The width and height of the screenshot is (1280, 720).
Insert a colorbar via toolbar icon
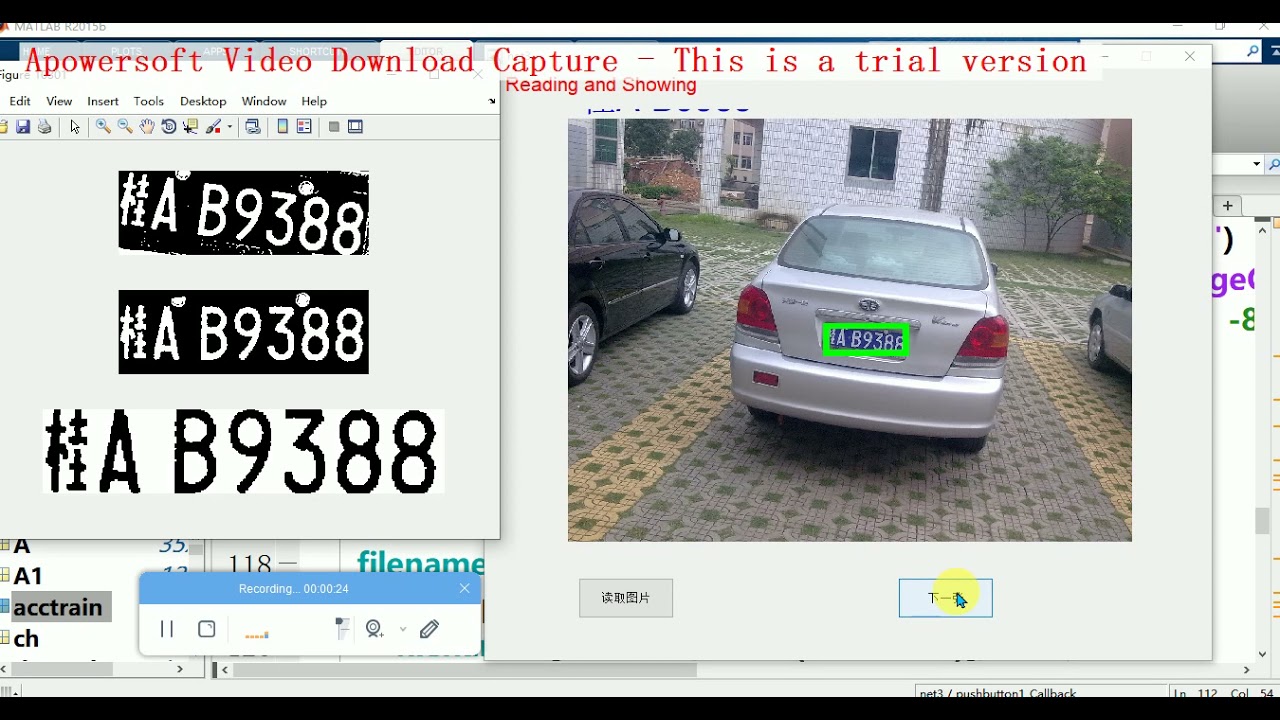pos(283,127)
